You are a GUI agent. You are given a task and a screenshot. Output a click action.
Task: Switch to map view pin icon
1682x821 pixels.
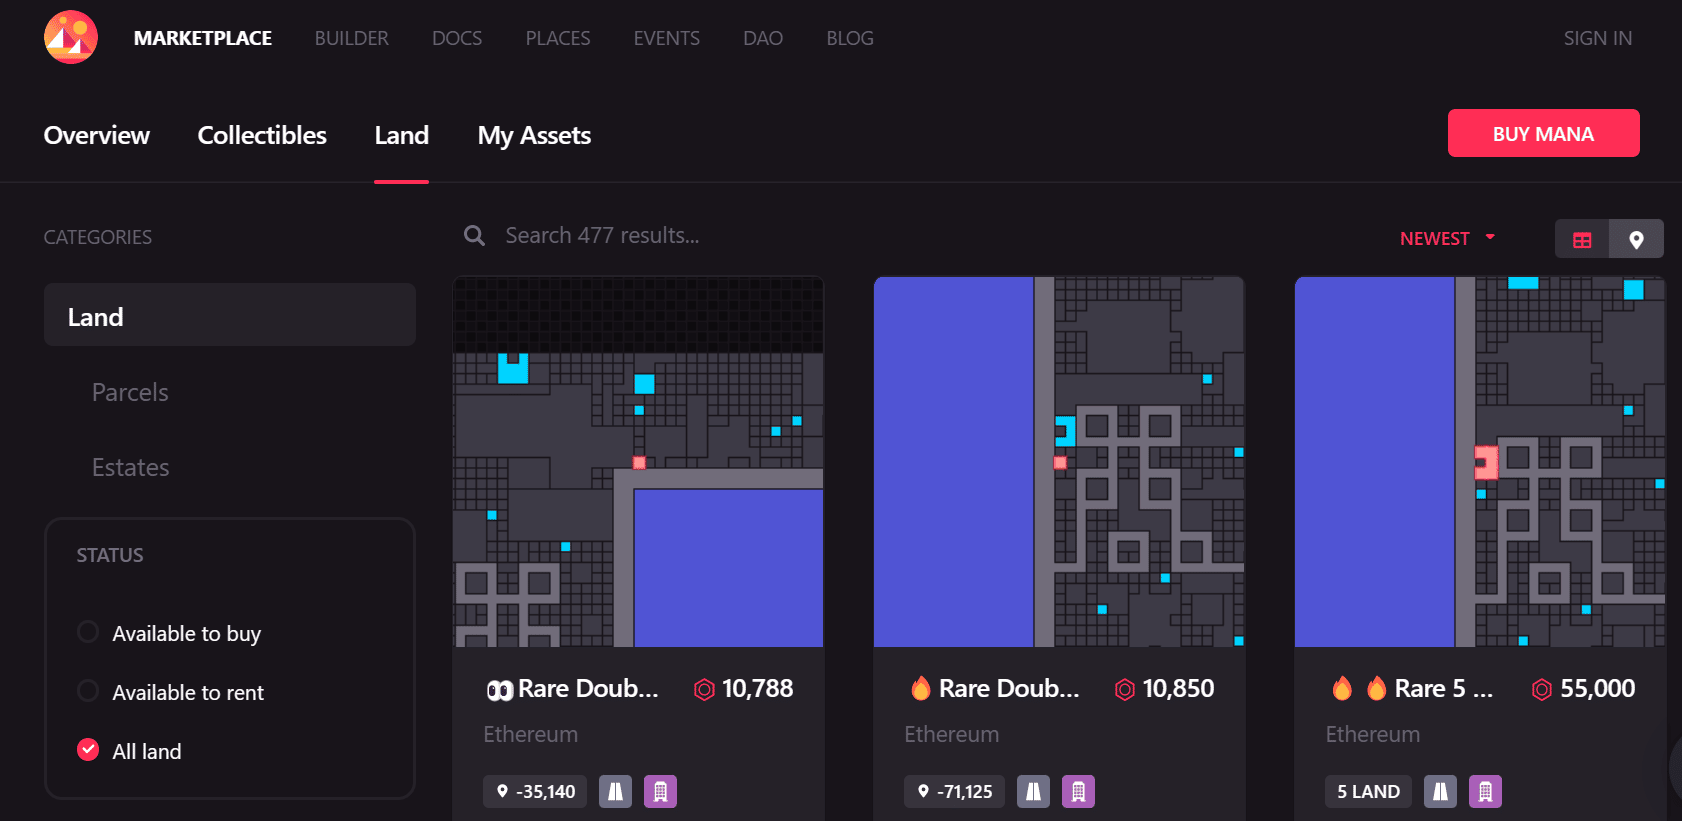[1636, 239]
